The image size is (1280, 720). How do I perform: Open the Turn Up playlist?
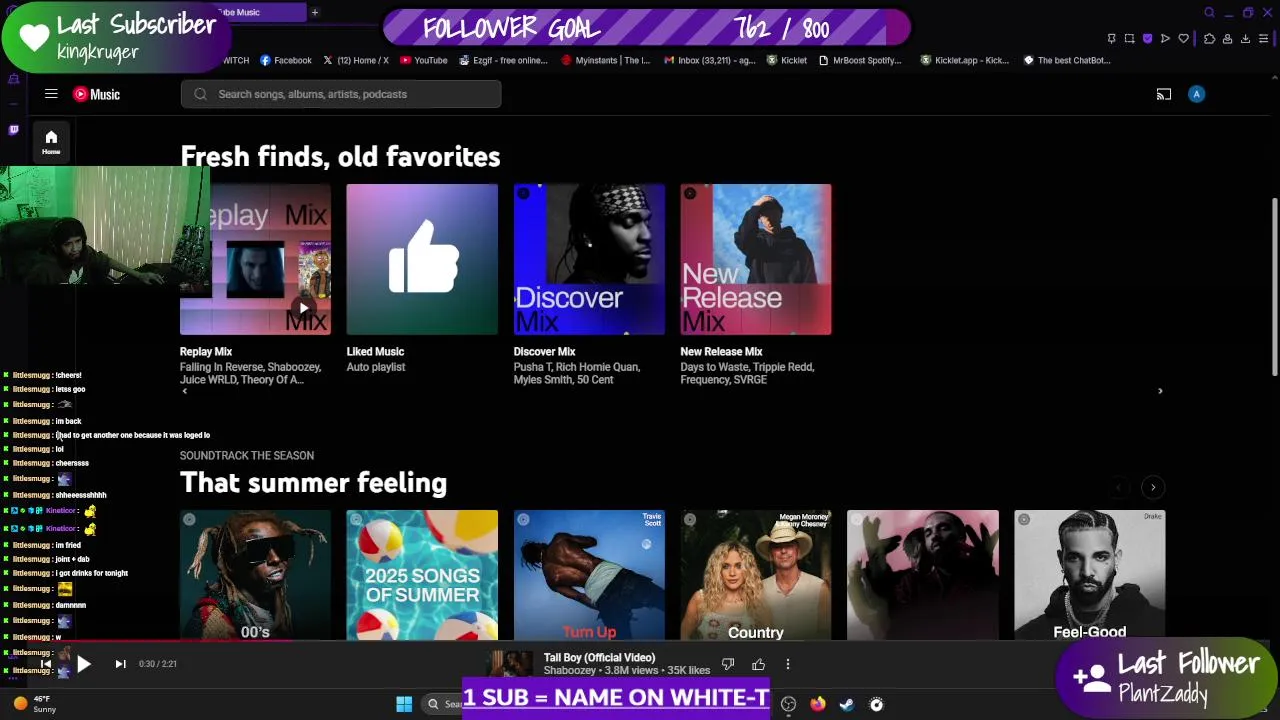[x=589, y=575]
